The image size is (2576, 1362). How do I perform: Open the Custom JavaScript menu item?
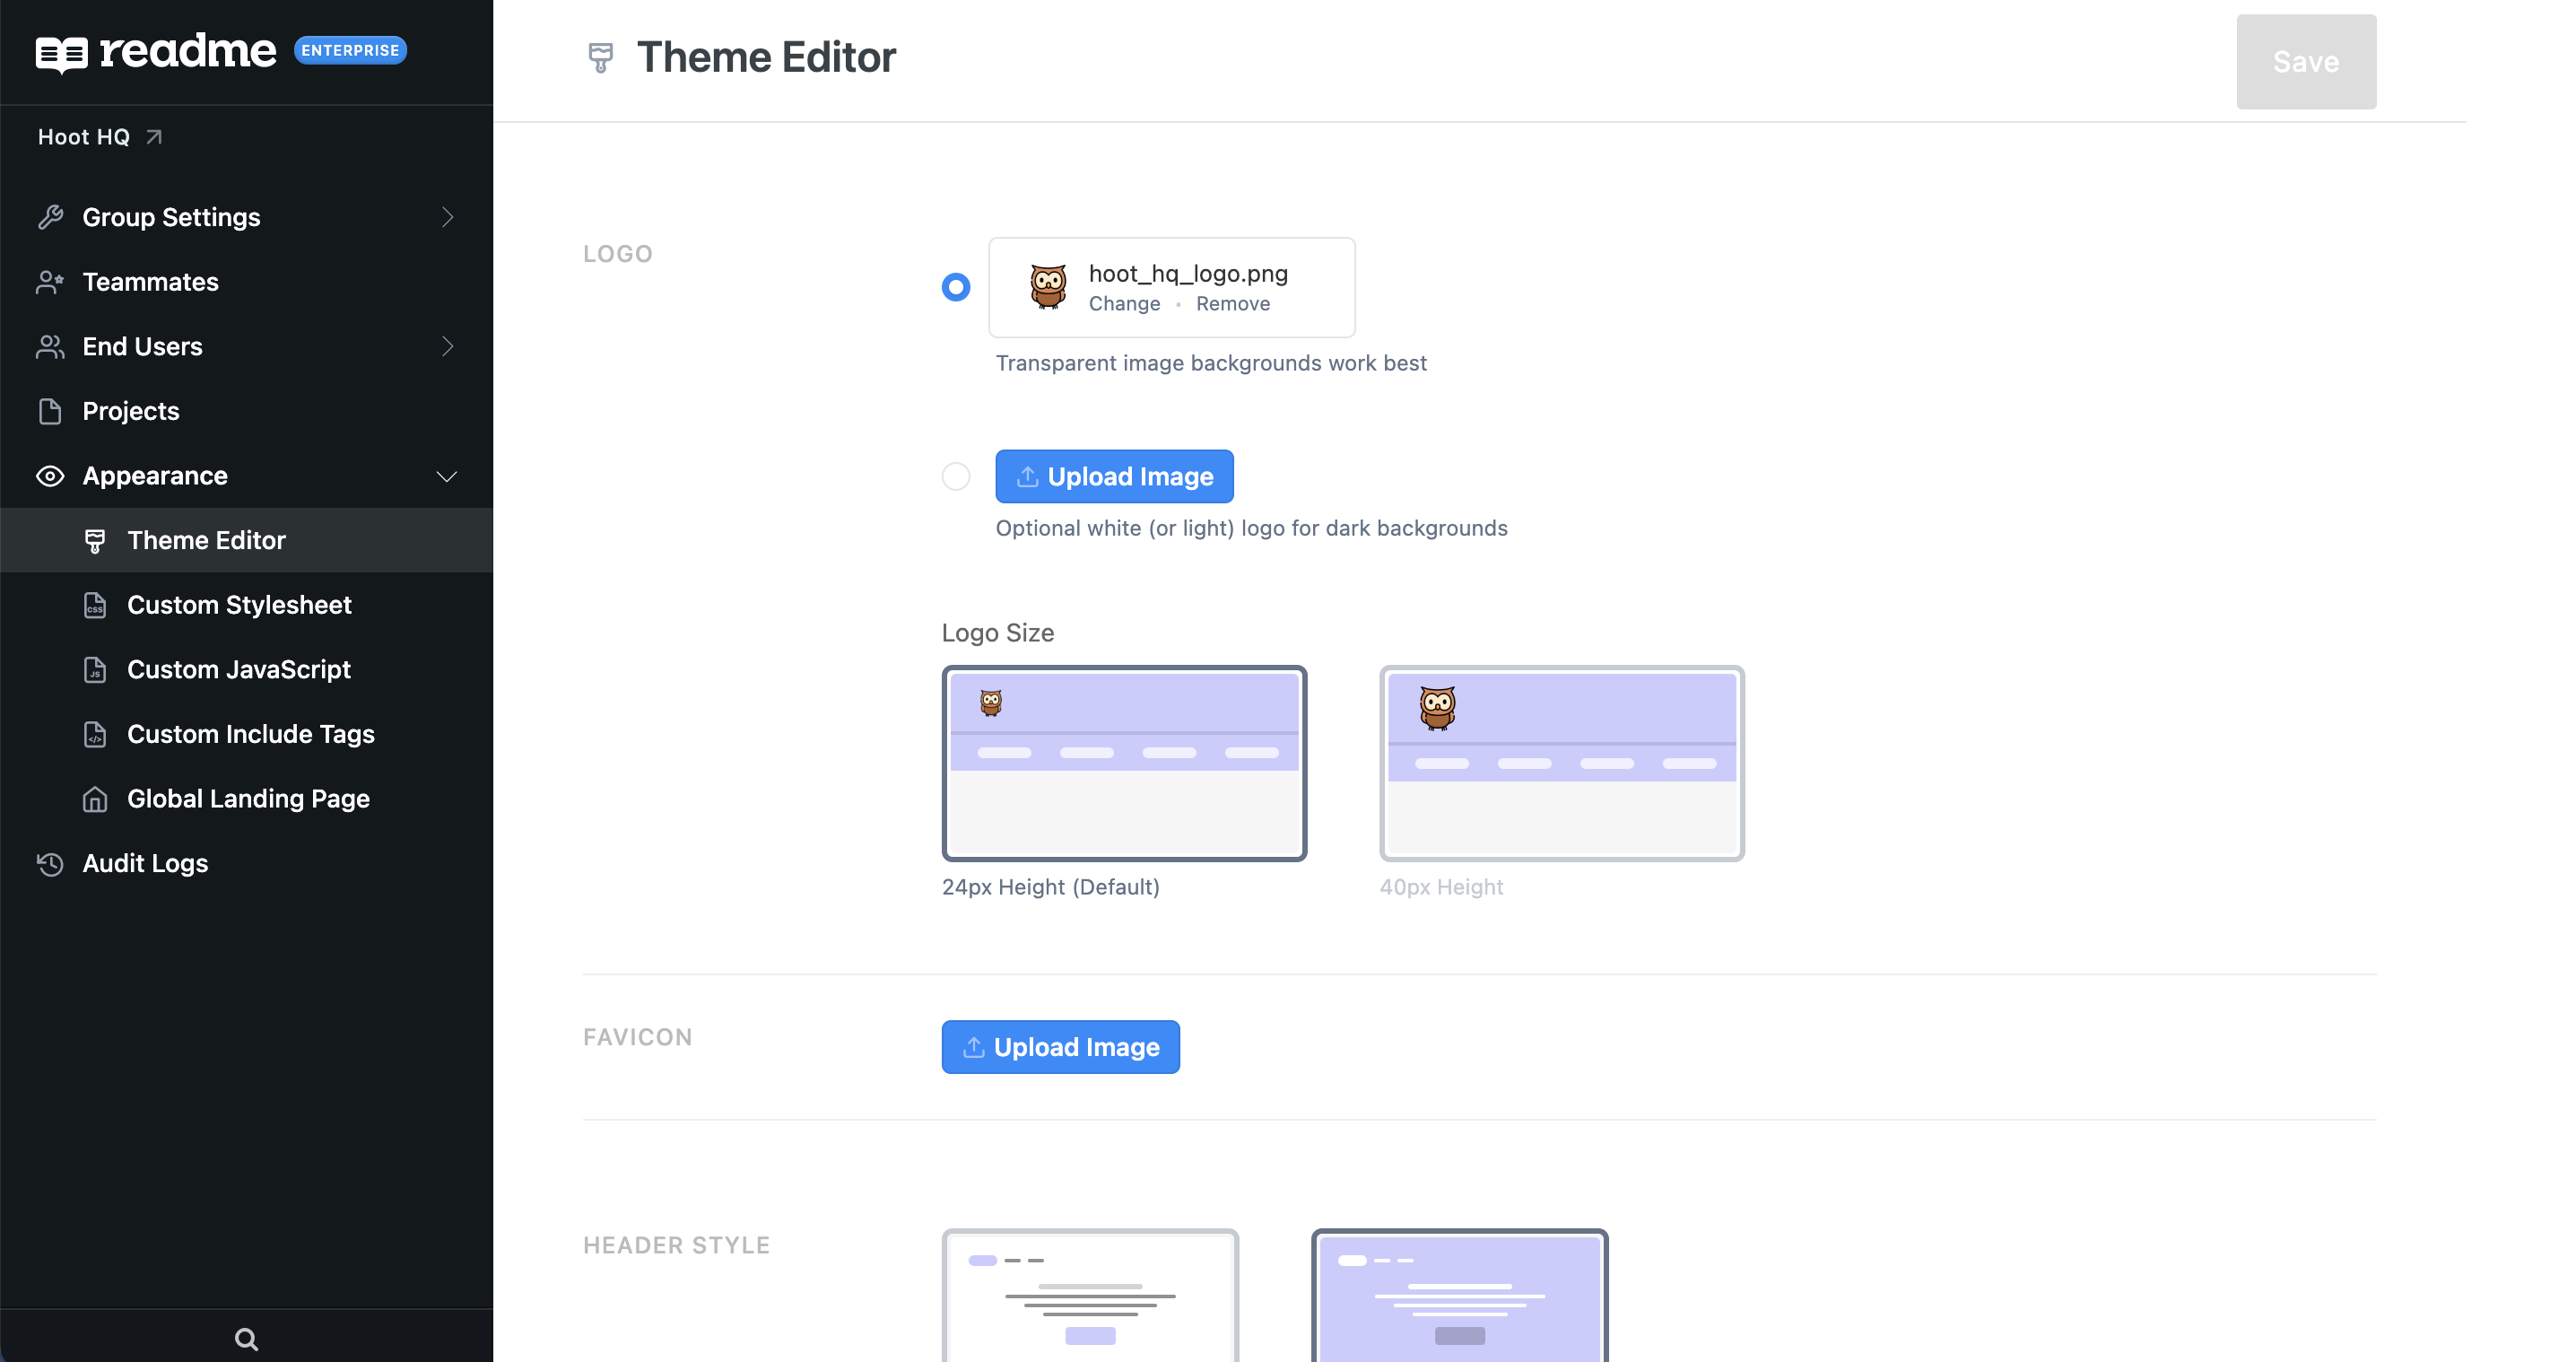[x=238, y=669]
